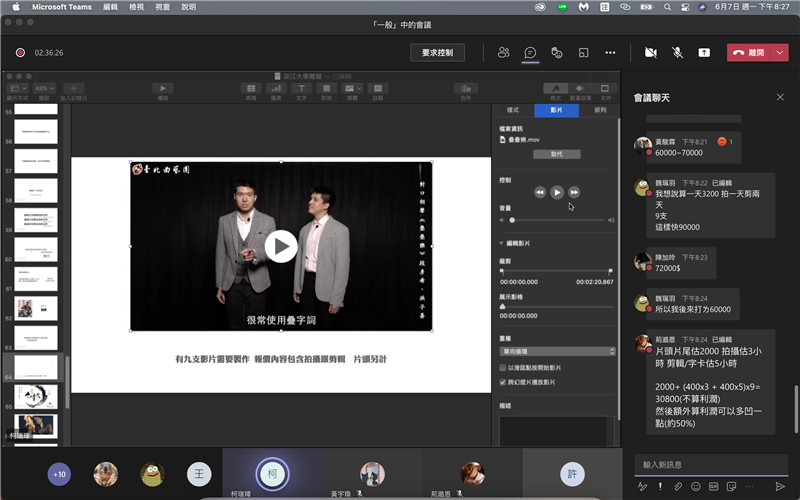Click the 要求控制 button
800x500 pixels.
437,52
